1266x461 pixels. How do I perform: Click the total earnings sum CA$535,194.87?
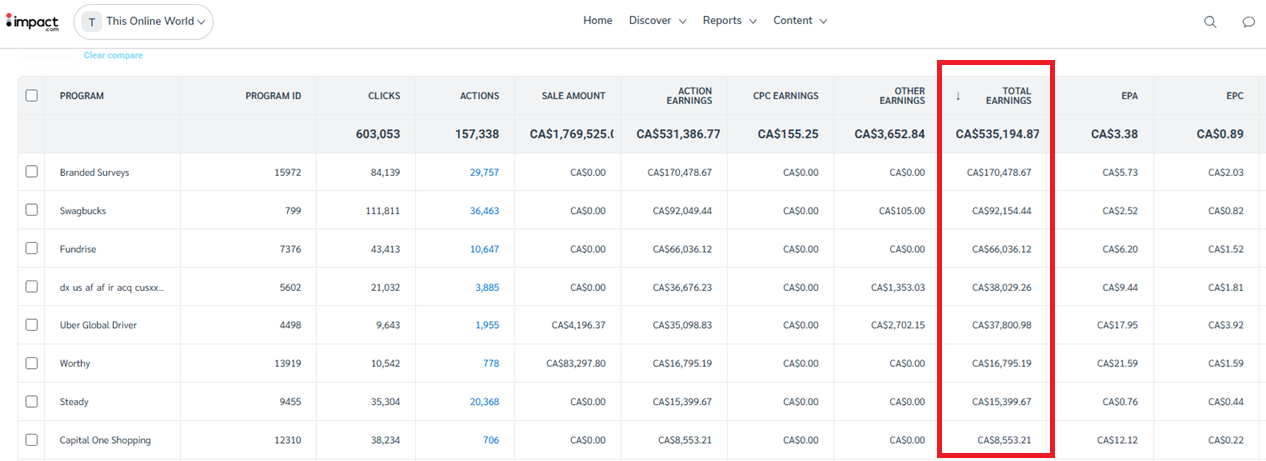point(997,134)
